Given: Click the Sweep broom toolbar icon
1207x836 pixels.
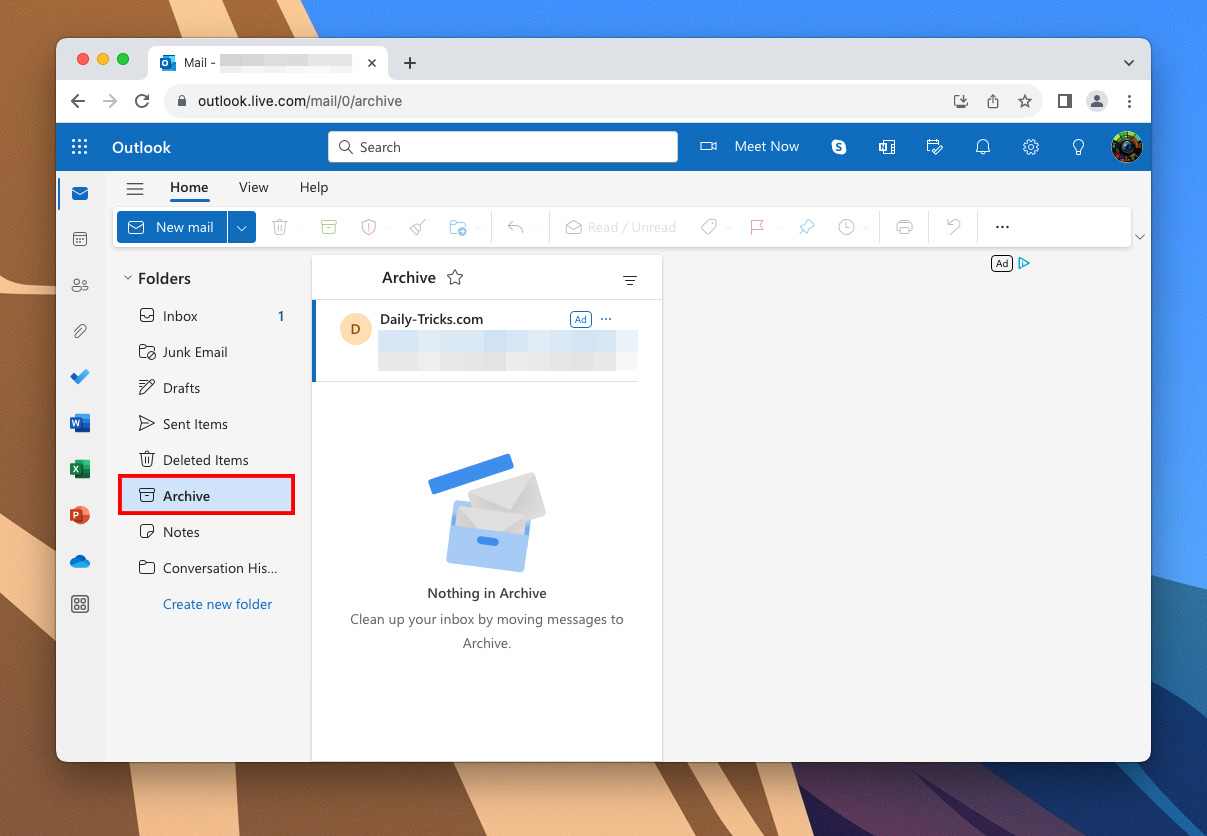Looking at the screenshot, I should pos(418,227).
